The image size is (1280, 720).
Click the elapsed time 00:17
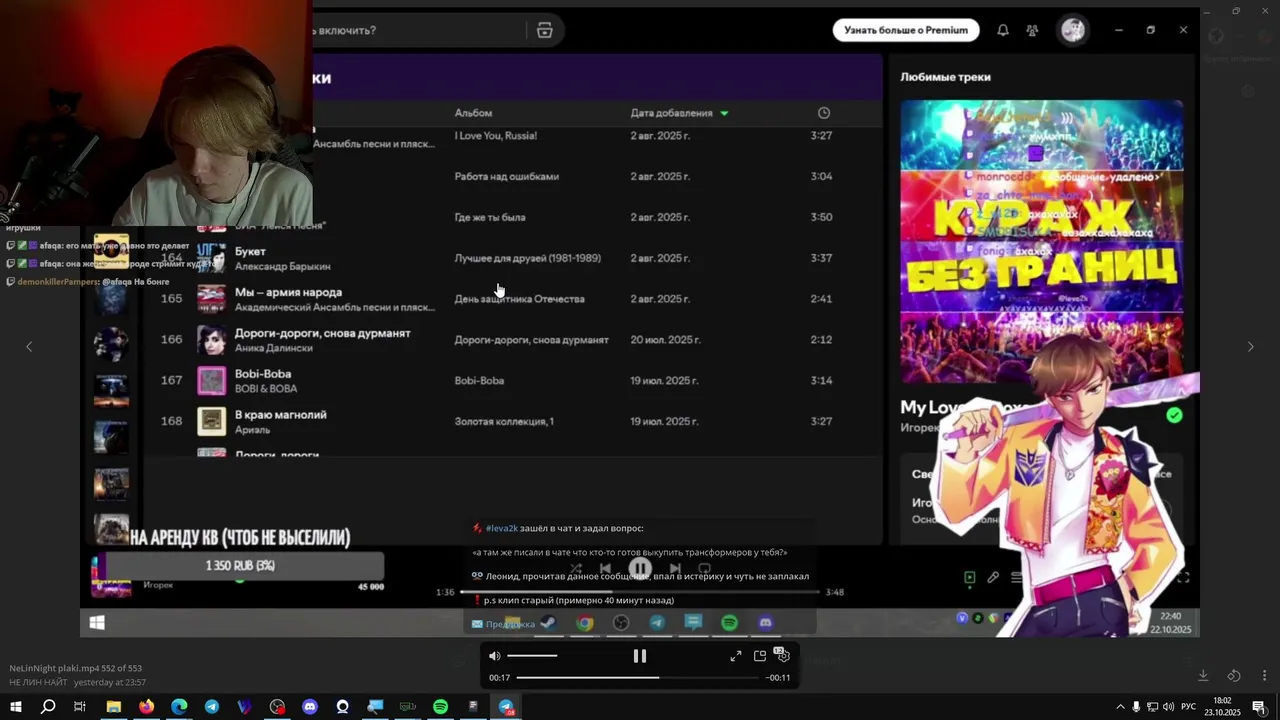[499, 678]
